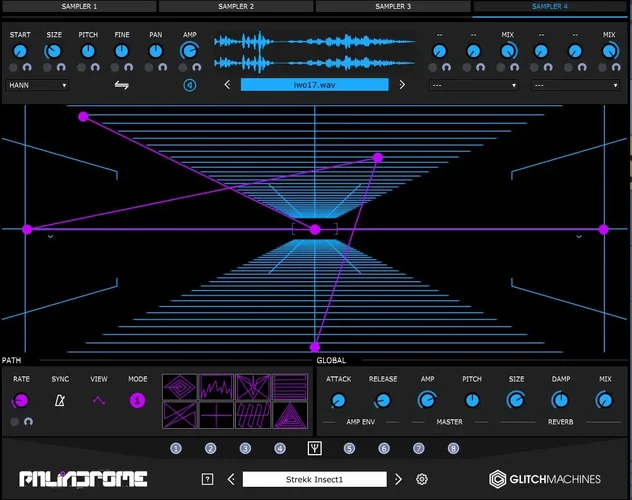Go to previous preset arrow

pyautogui.click(x=231, y=479)
